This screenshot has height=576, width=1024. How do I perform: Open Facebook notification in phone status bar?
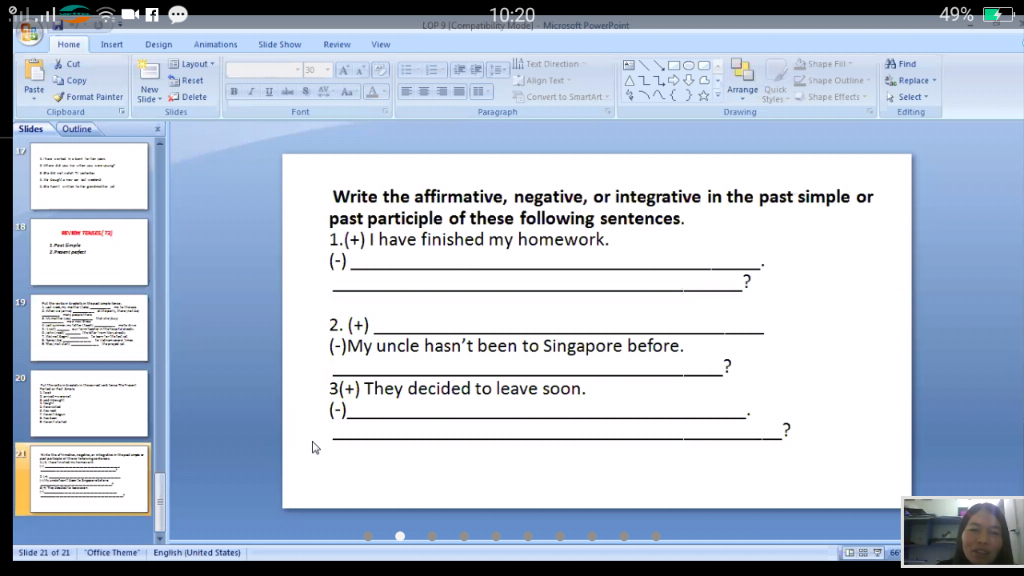152,14
